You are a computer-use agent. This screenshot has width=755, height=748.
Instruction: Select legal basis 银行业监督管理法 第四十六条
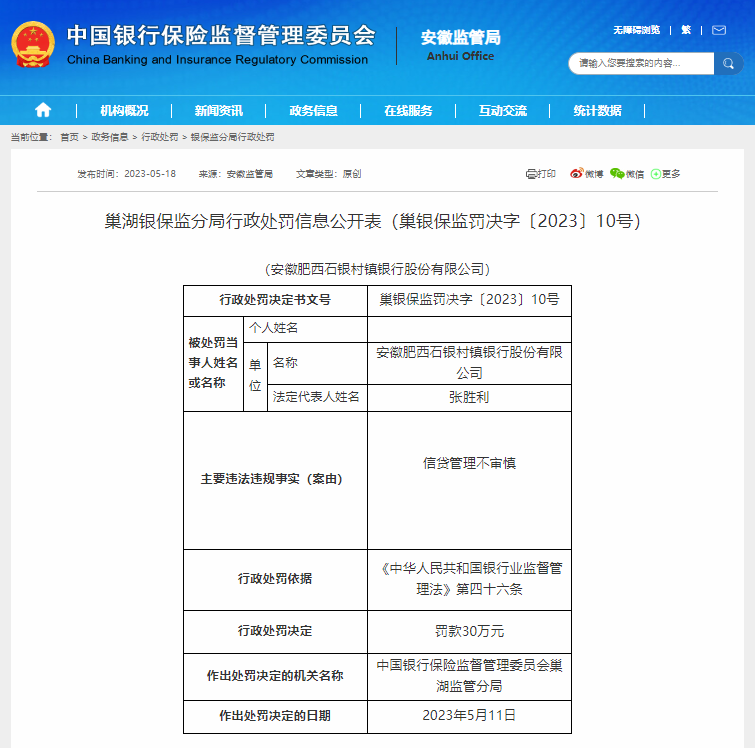coord(469,579)
